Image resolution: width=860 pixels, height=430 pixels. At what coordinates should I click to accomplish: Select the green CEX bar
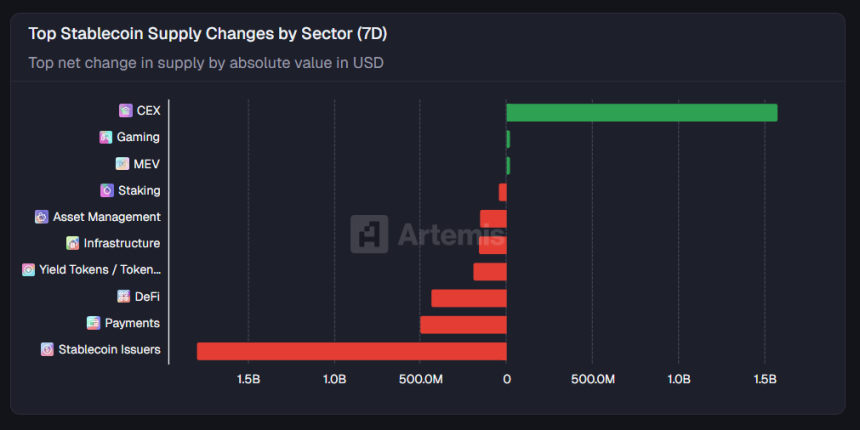point(641,112)
